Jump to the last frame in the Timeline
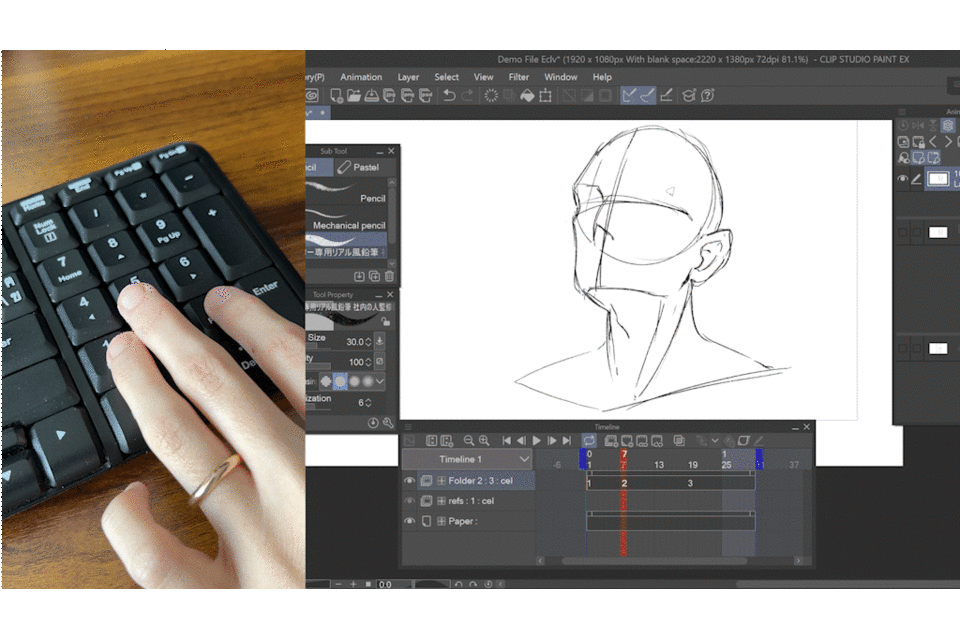This screenshot has height=639, width=960. click(x=567, y=441)
